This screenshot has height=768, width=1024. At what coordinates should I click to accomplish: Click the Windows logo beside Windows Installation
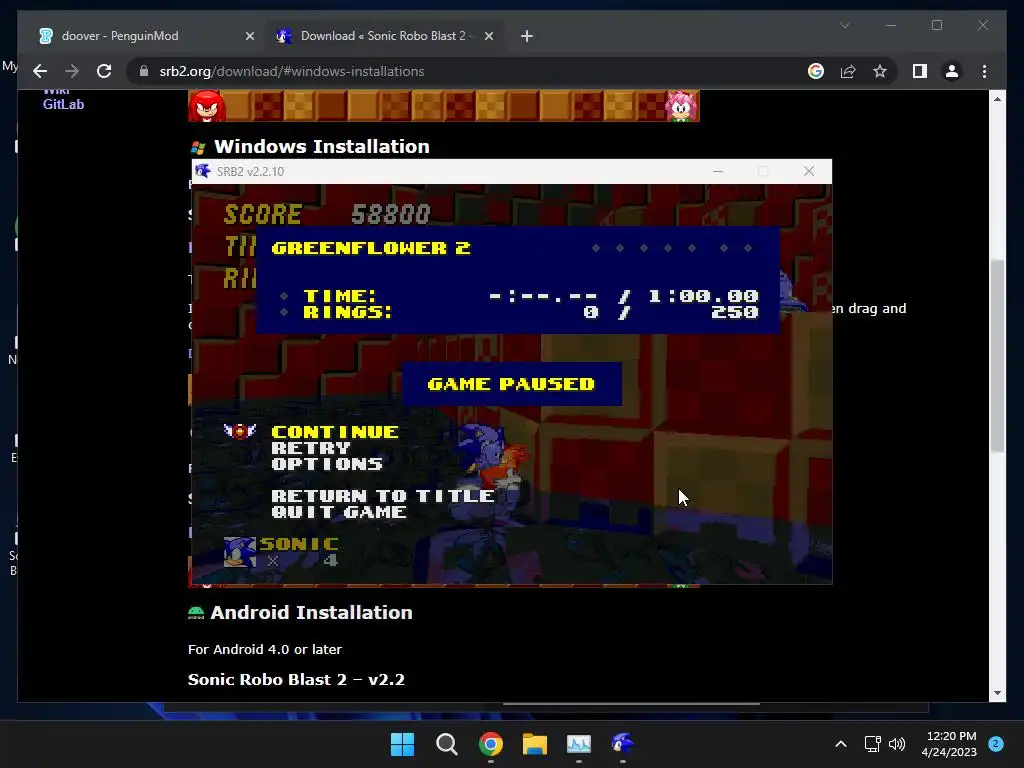(x=198, y=148)
